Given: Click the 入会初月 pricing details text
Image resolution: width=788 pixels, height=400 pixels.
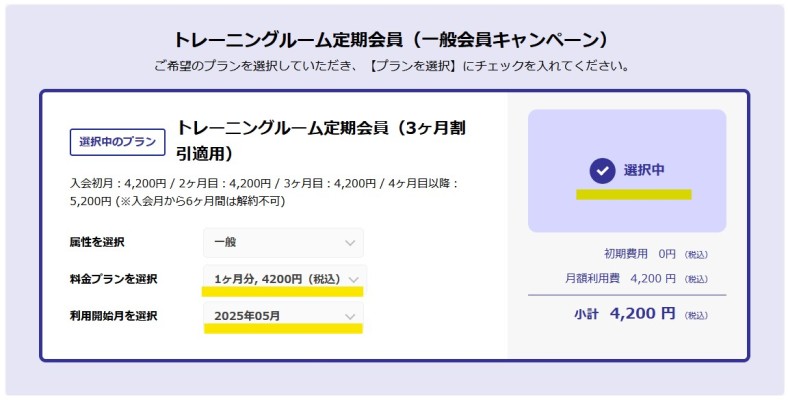Looking at the screenshot, I should coord(264,192).
